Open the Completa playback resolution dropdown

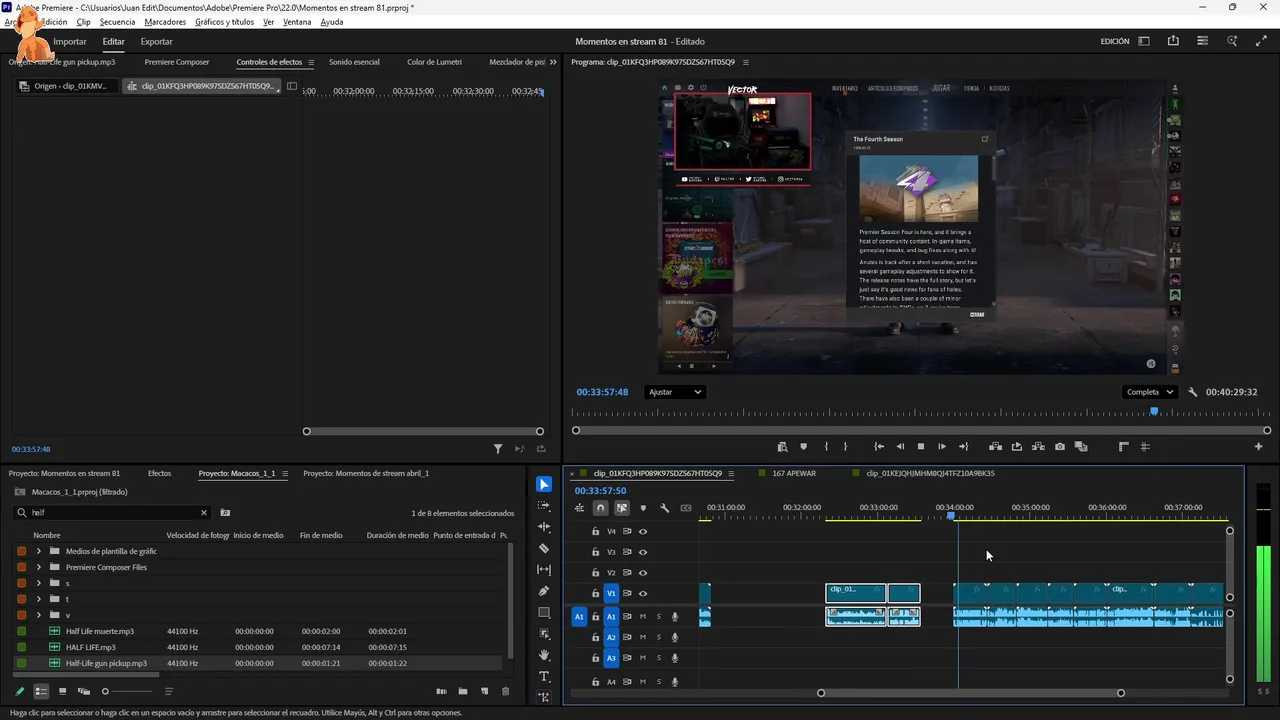pos(1149,392)
